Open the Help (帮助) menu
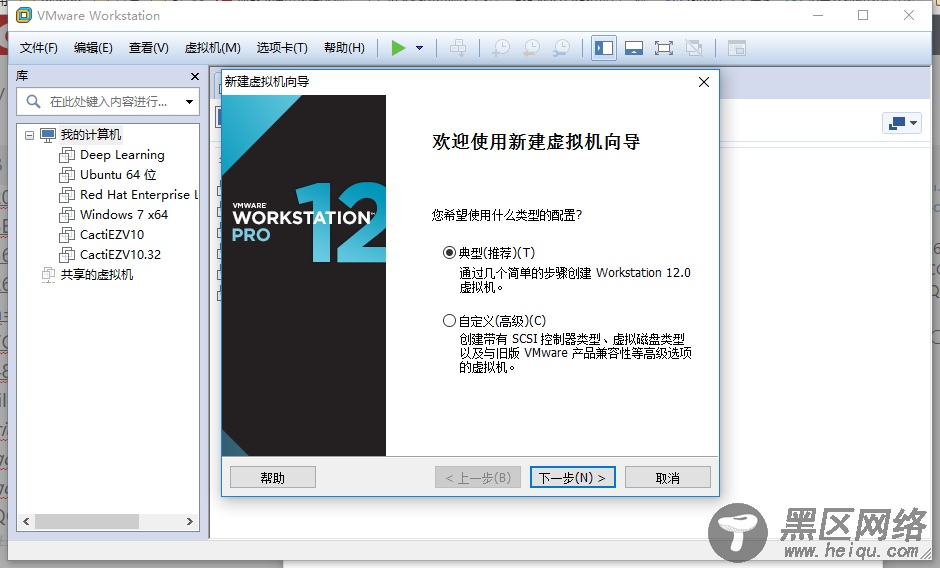The height and width of the screenshot is (568, 940). 344,48
